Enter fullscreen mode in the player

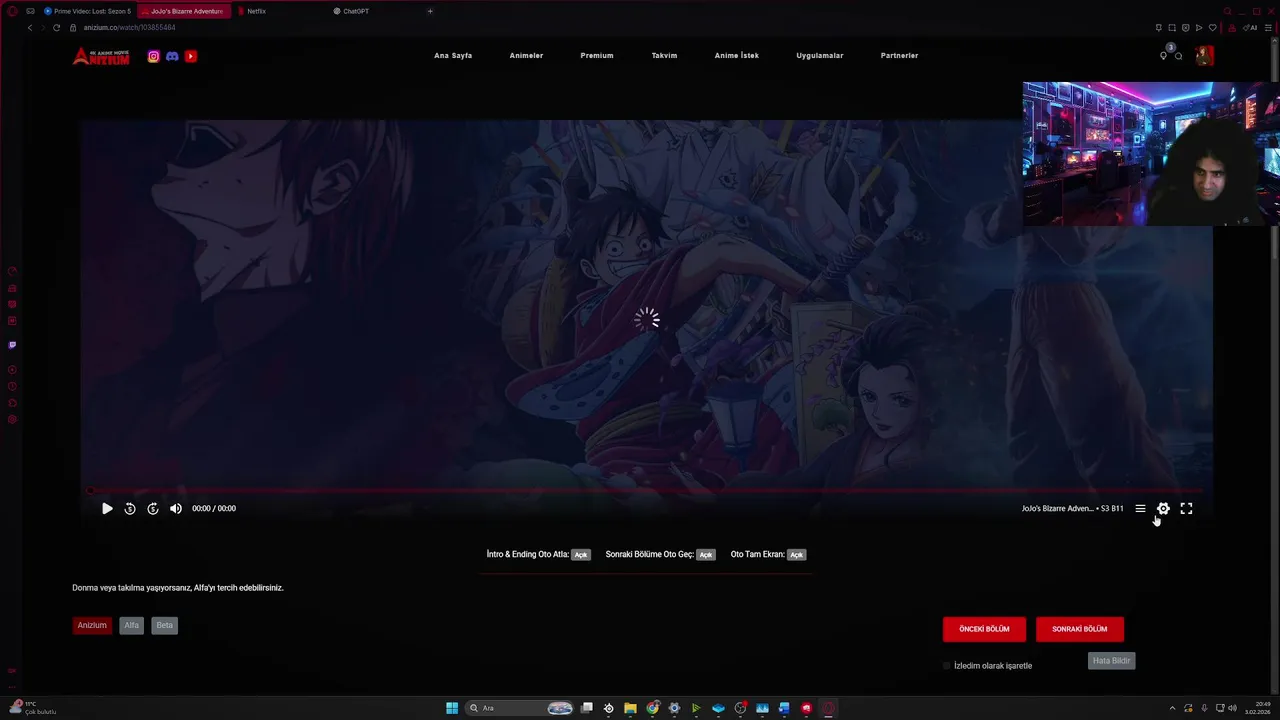click(x=1186, y=509)
